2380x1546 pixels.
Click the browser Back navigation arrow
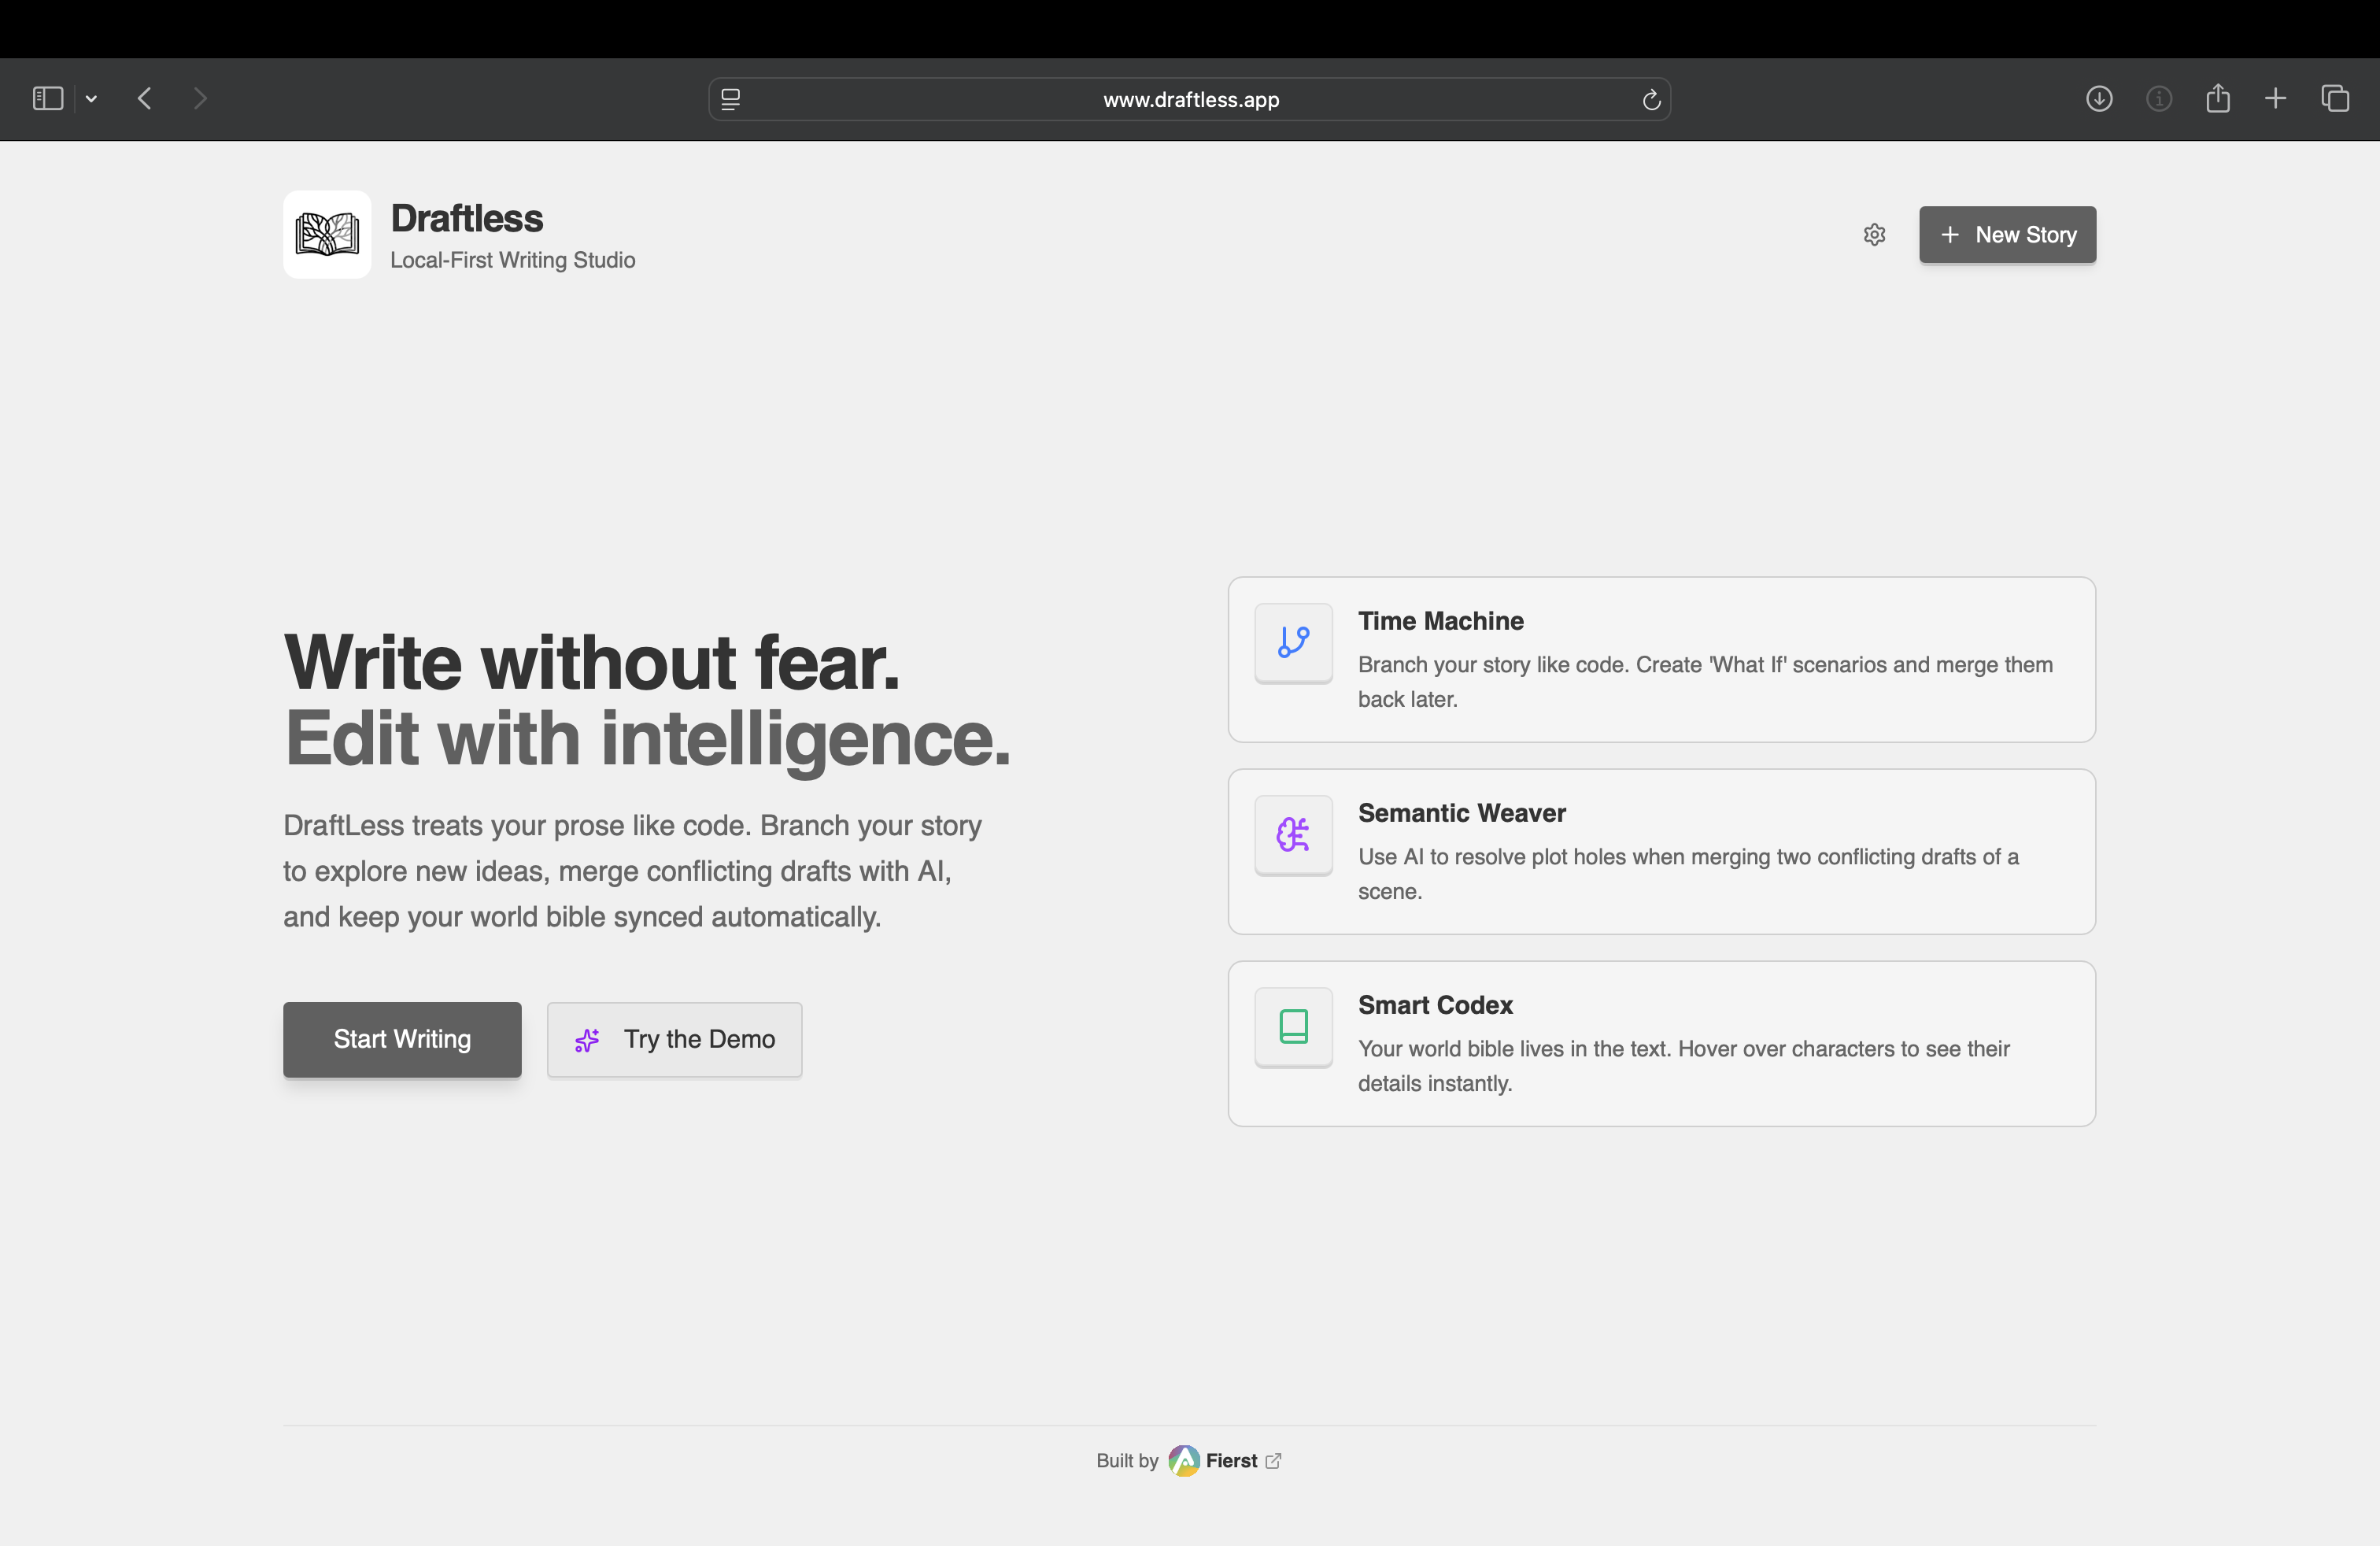coord(144,98)
